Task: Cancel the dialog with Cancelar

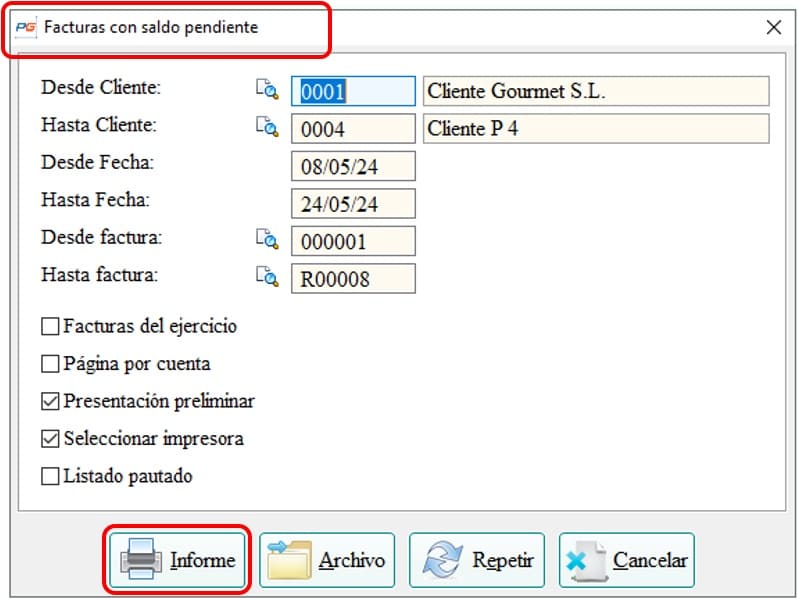Action: tap(627, 560)
